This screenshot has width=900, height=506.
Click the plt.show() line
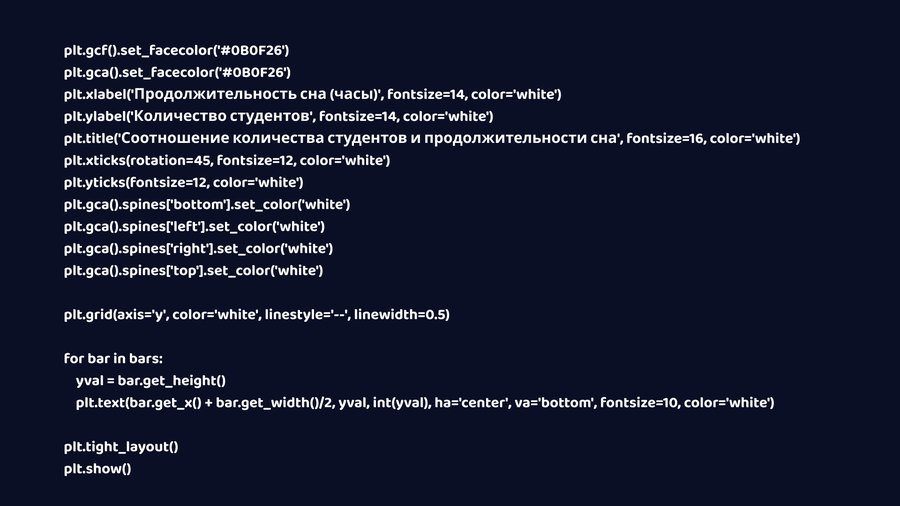(x=98, y=469)
